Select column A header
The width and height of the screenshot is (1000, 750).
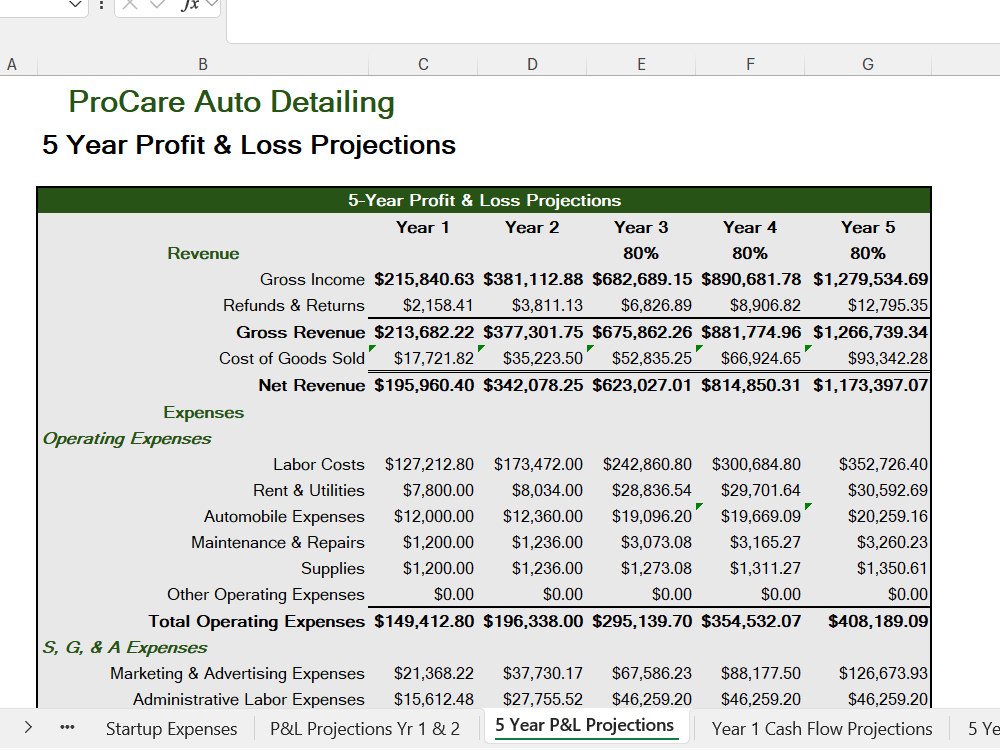[x=11, y=64]
